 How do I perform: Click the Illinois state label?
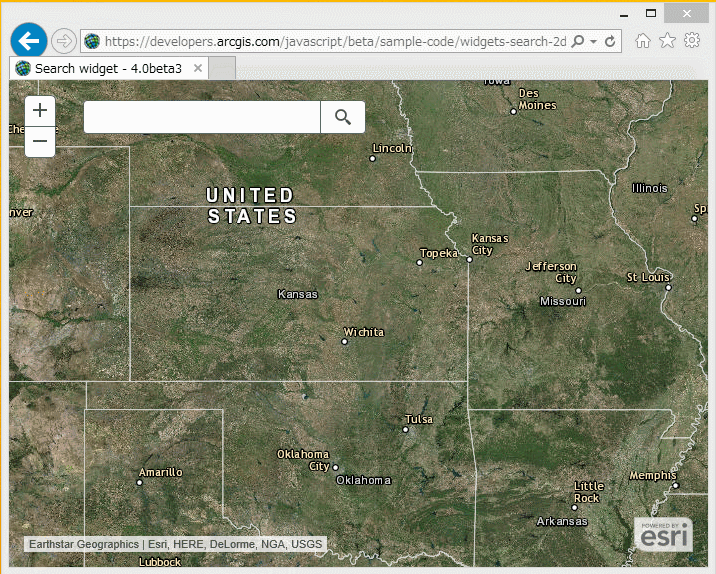[650, 188]
